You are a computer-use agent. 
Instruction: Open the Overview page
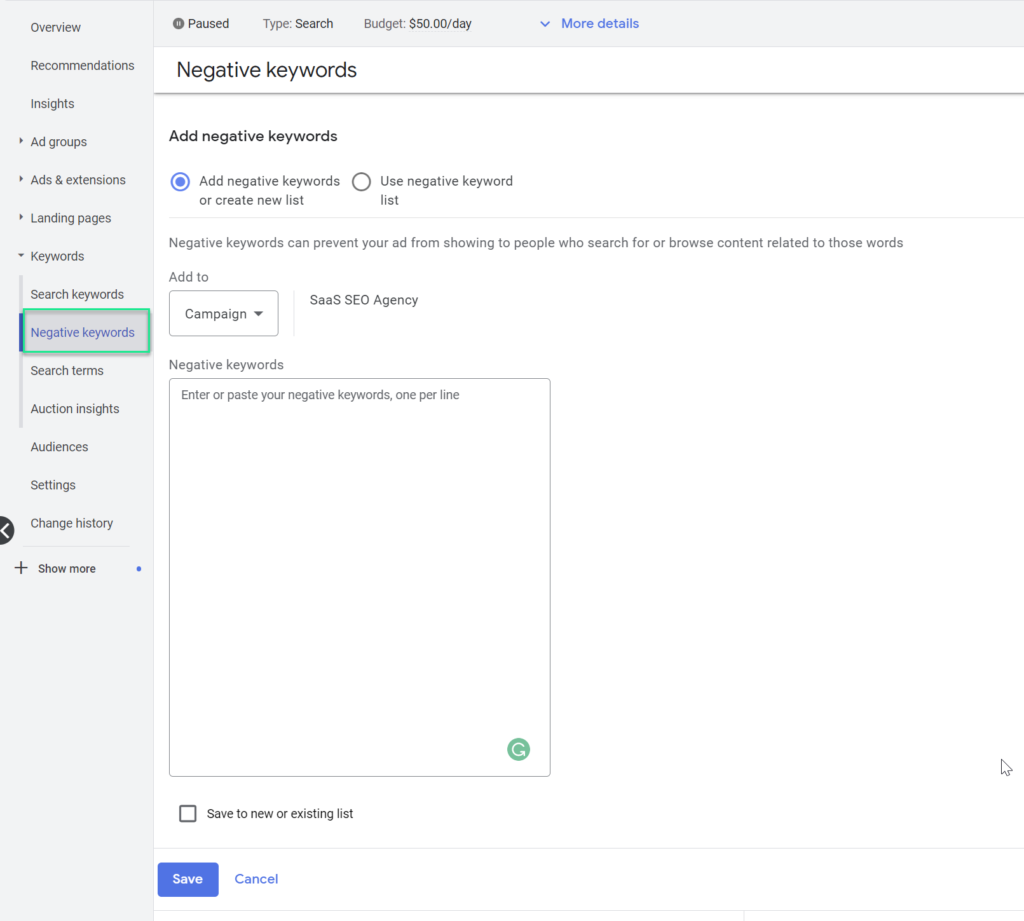[56, 27]
